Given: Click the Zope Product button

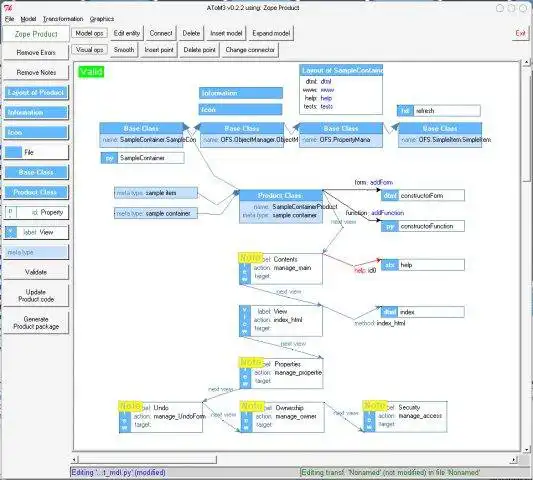Looking at the screenshot, I should click(36, 34).
